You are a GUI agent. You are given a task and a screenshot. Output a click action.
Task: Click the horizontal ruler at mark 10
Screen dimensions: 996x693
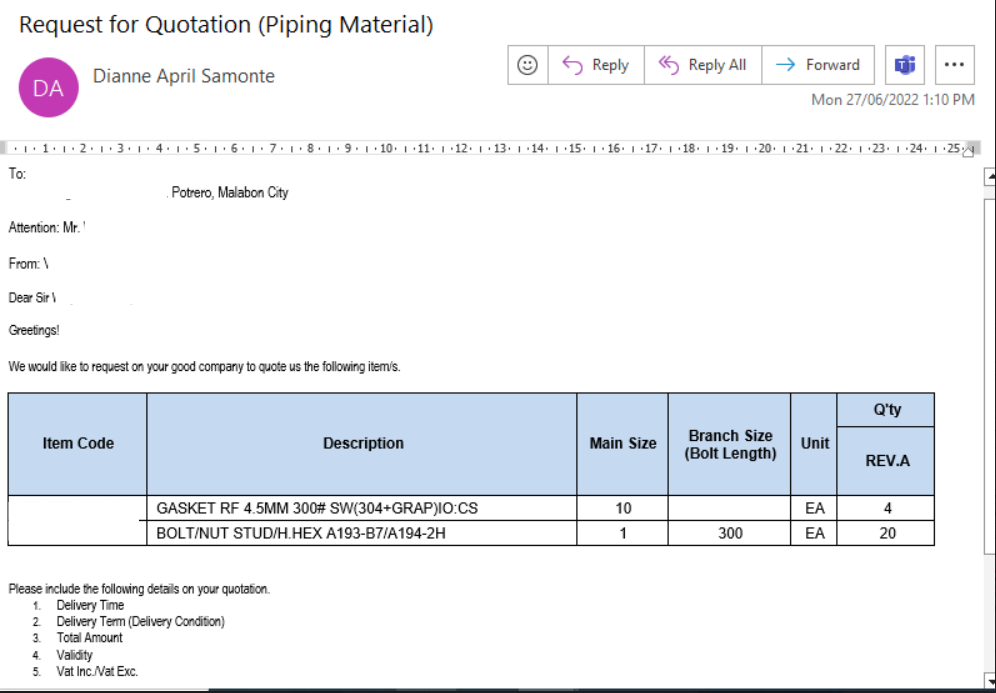[384, 148]
